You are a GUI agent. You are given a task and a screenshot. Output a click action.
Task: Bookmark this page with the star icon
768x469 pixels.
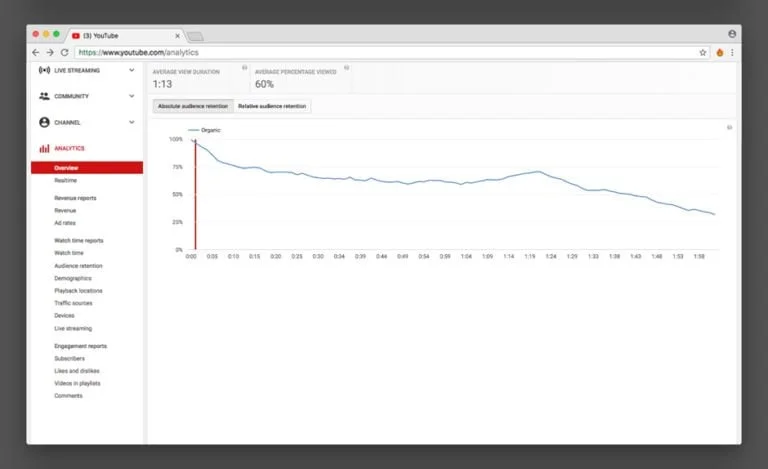click(x=703, y=52)
